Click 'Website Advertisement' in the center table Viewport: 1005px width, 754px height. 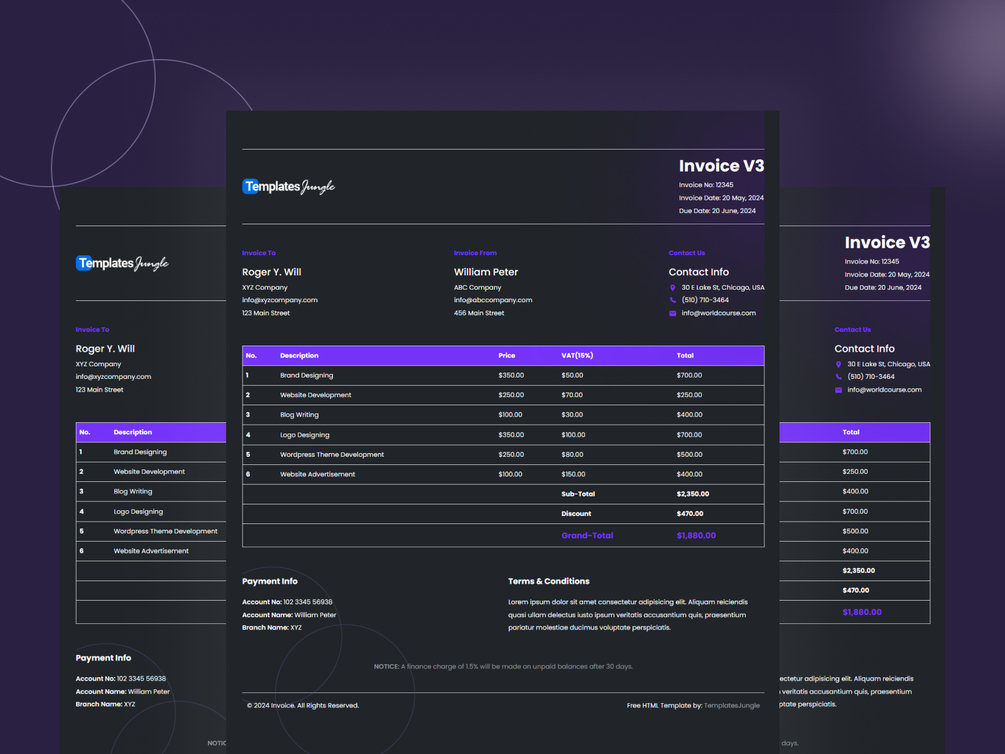317,474
